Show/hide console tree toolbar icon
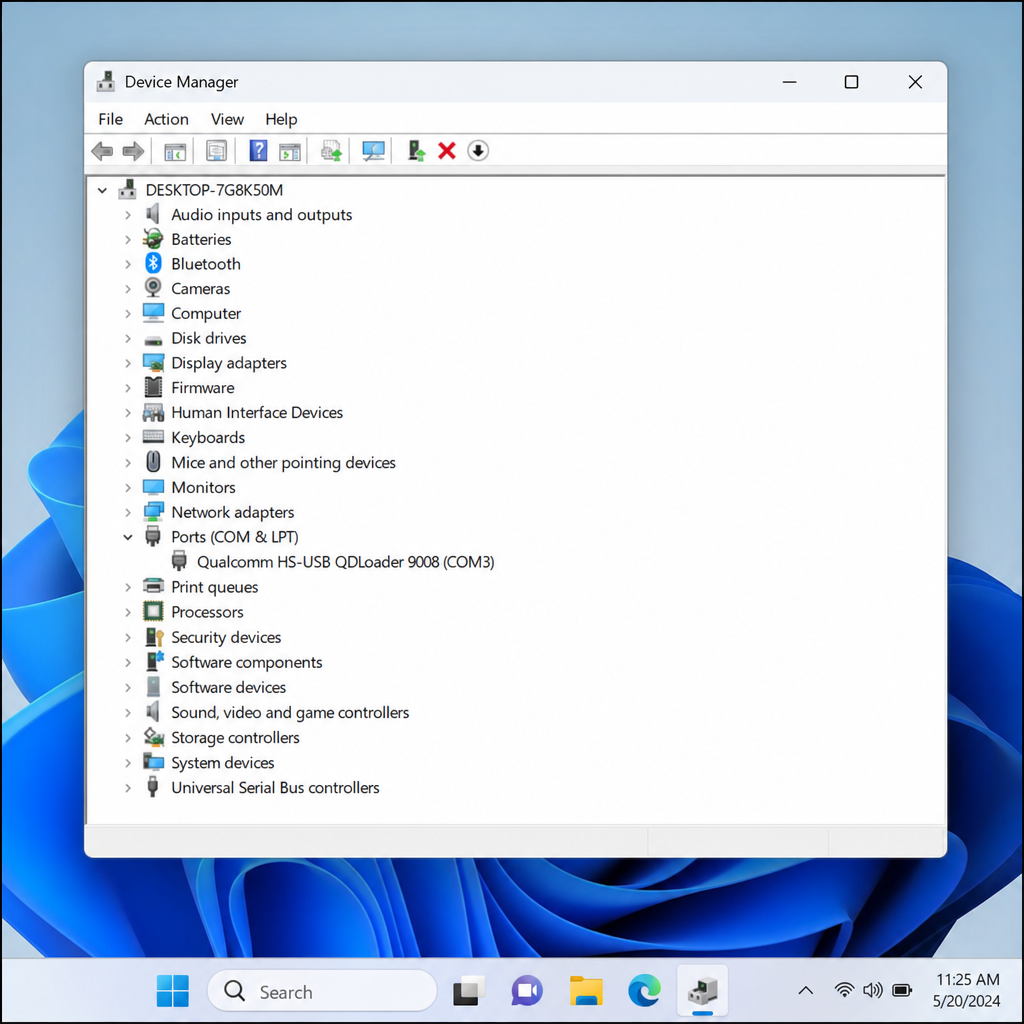This screenshot has height=1024, width=1024. pyautogui.click(x=175, y=152)
